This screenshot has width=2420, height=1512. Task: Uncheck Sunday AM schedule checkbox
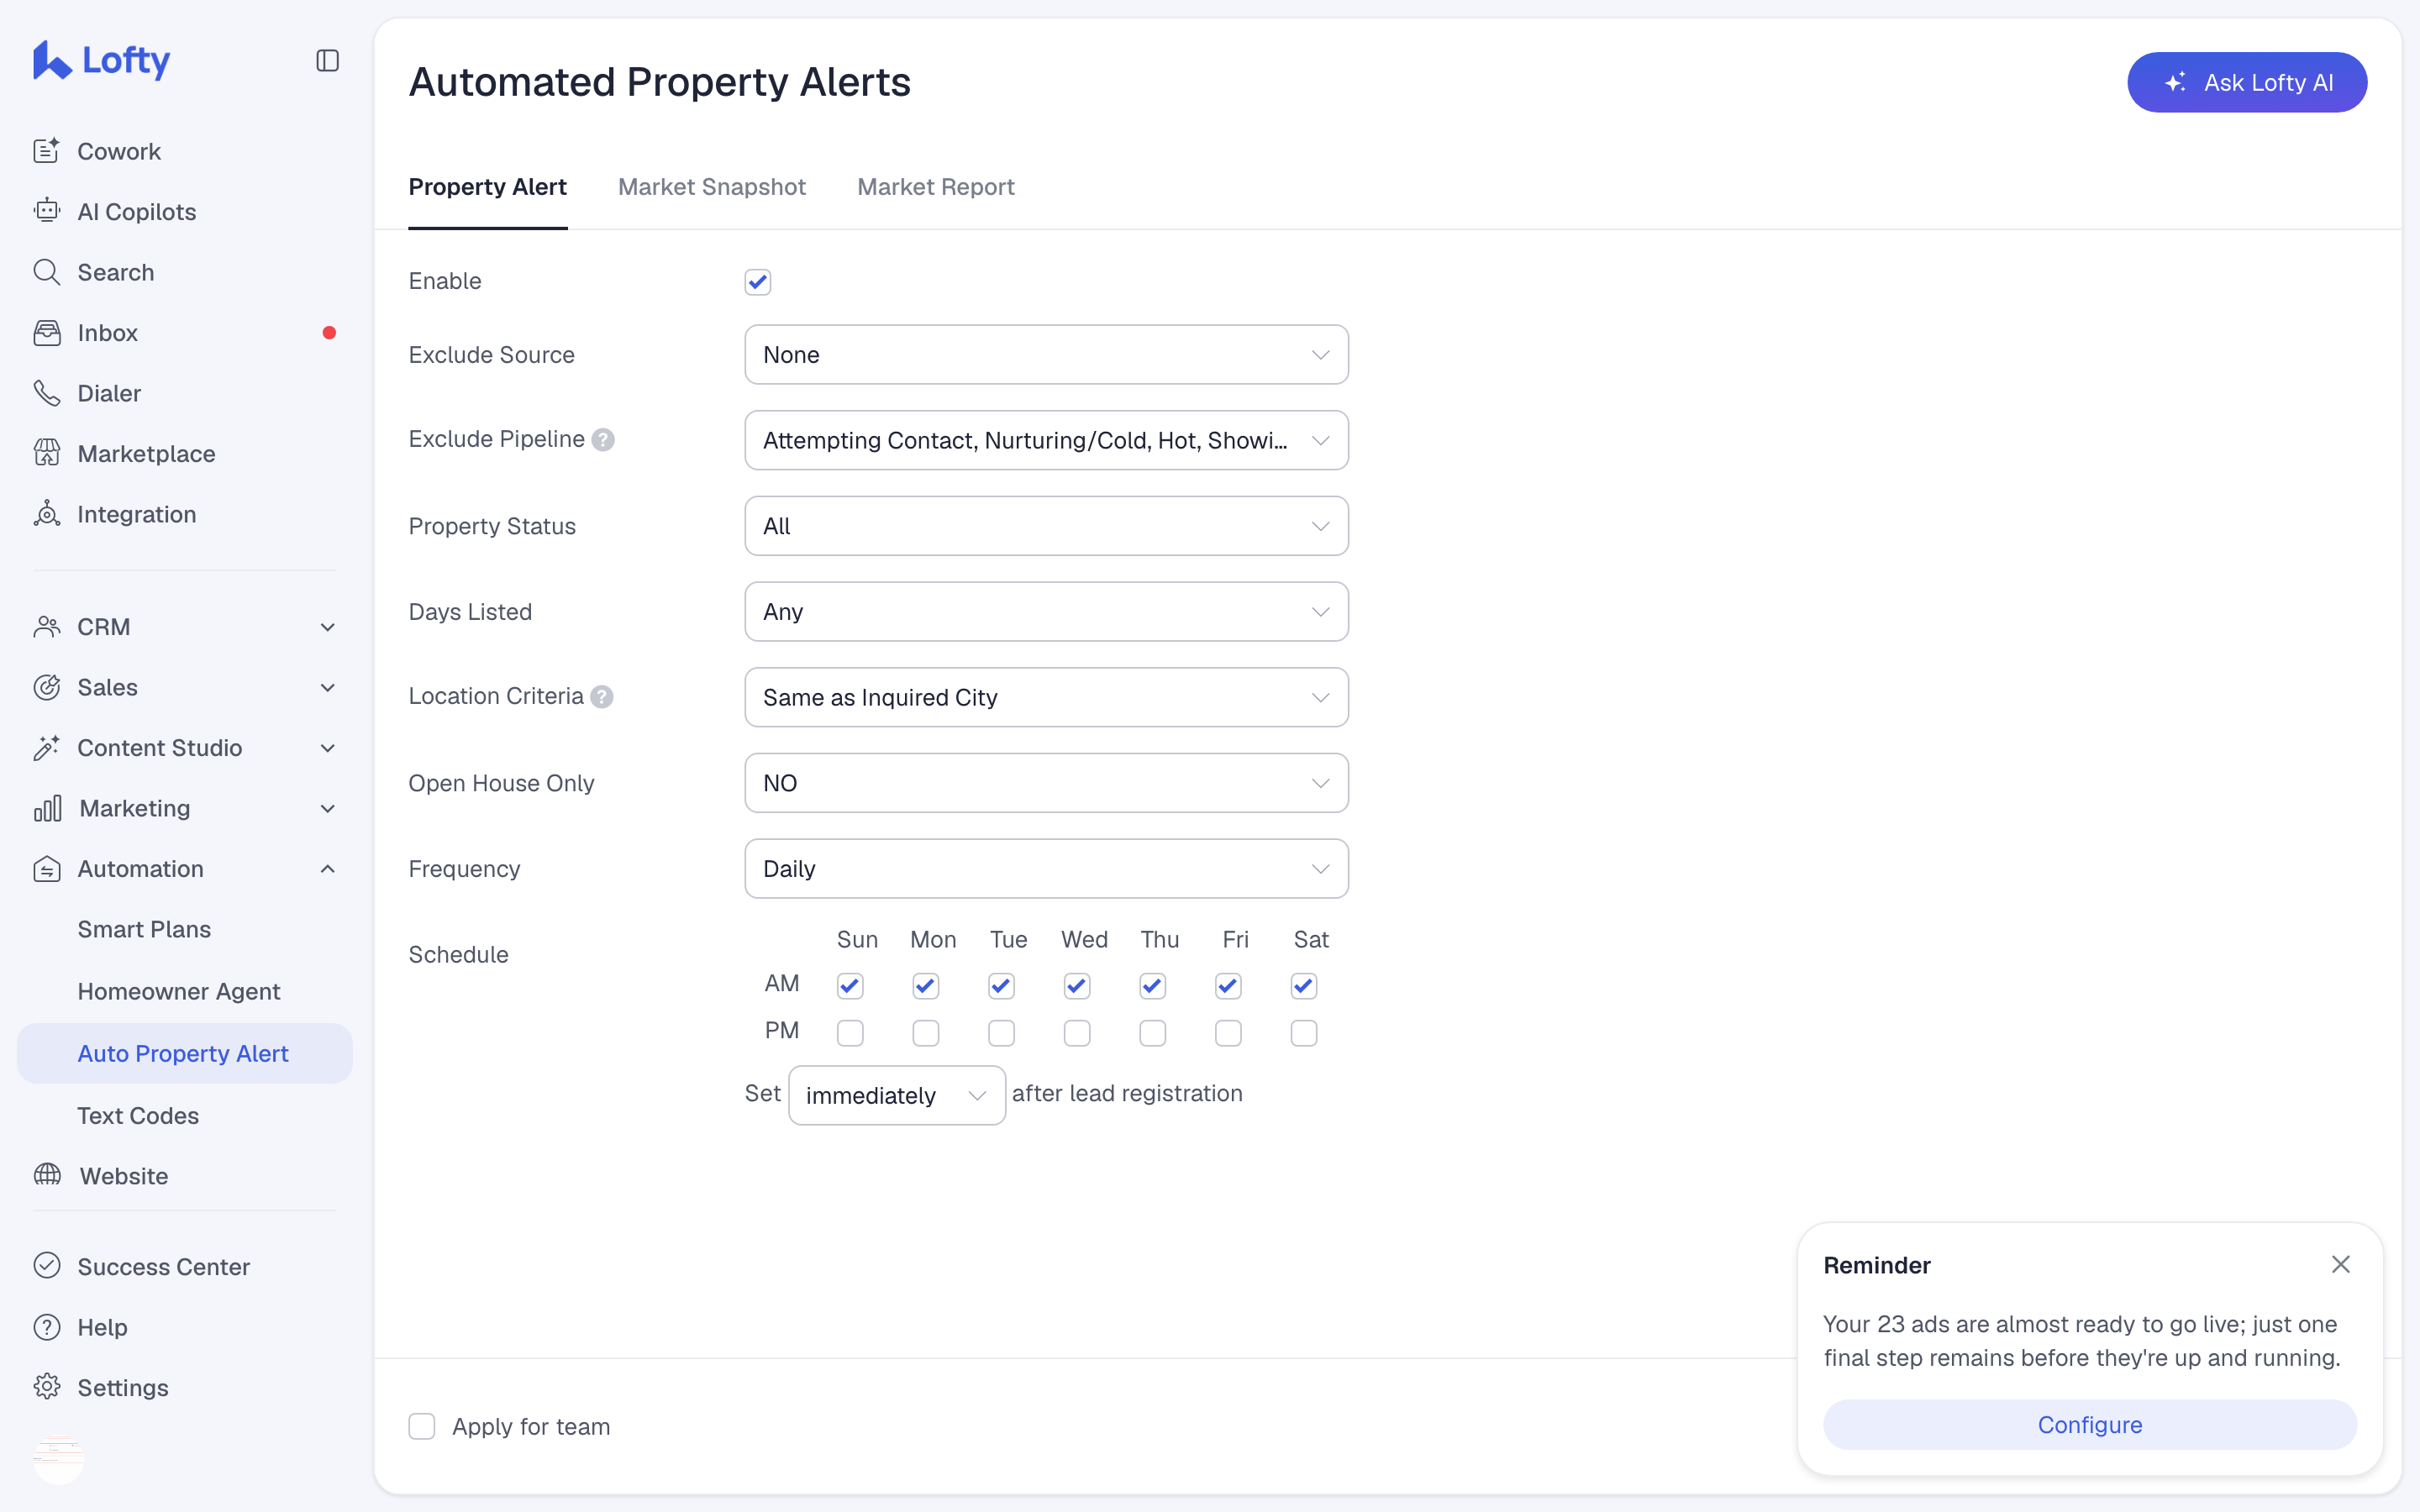coord(850,986)
